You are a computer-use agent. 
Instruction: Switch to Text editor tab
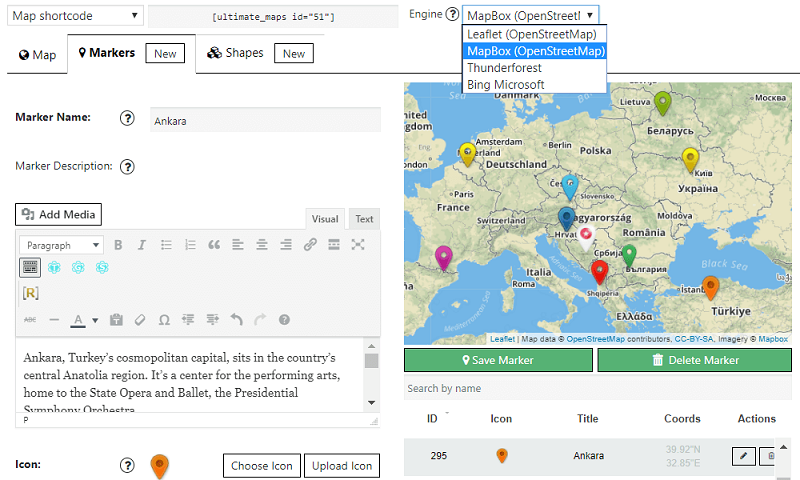coord(364,219)
